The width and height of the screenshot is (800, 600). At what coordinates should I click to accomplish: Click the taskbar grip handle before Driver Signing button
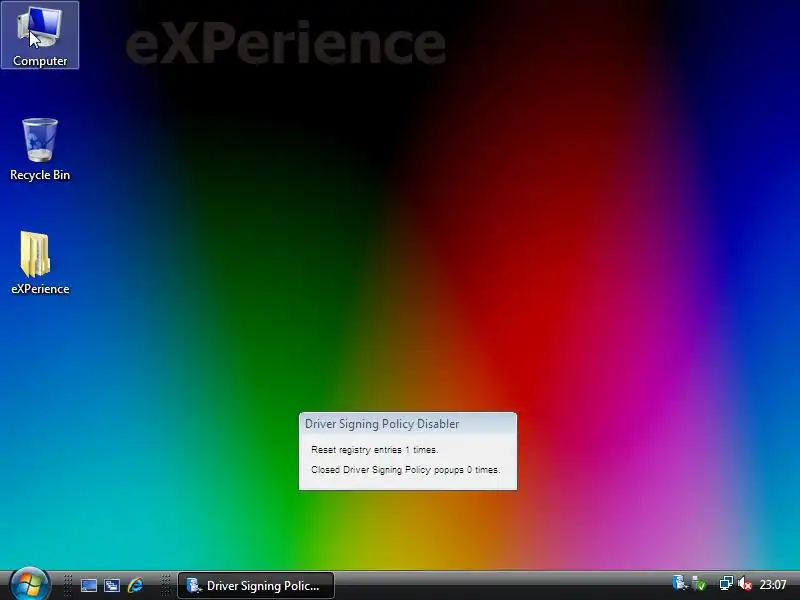coord(166,585)
